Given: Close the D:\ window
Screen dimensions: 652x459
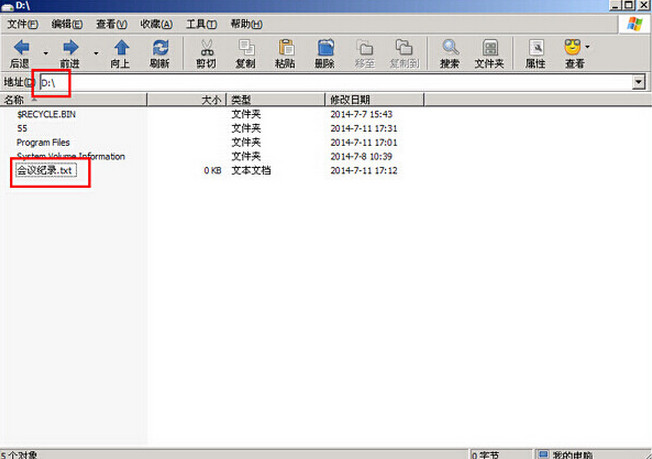Looking at the screenshot, I should point(643,5).
